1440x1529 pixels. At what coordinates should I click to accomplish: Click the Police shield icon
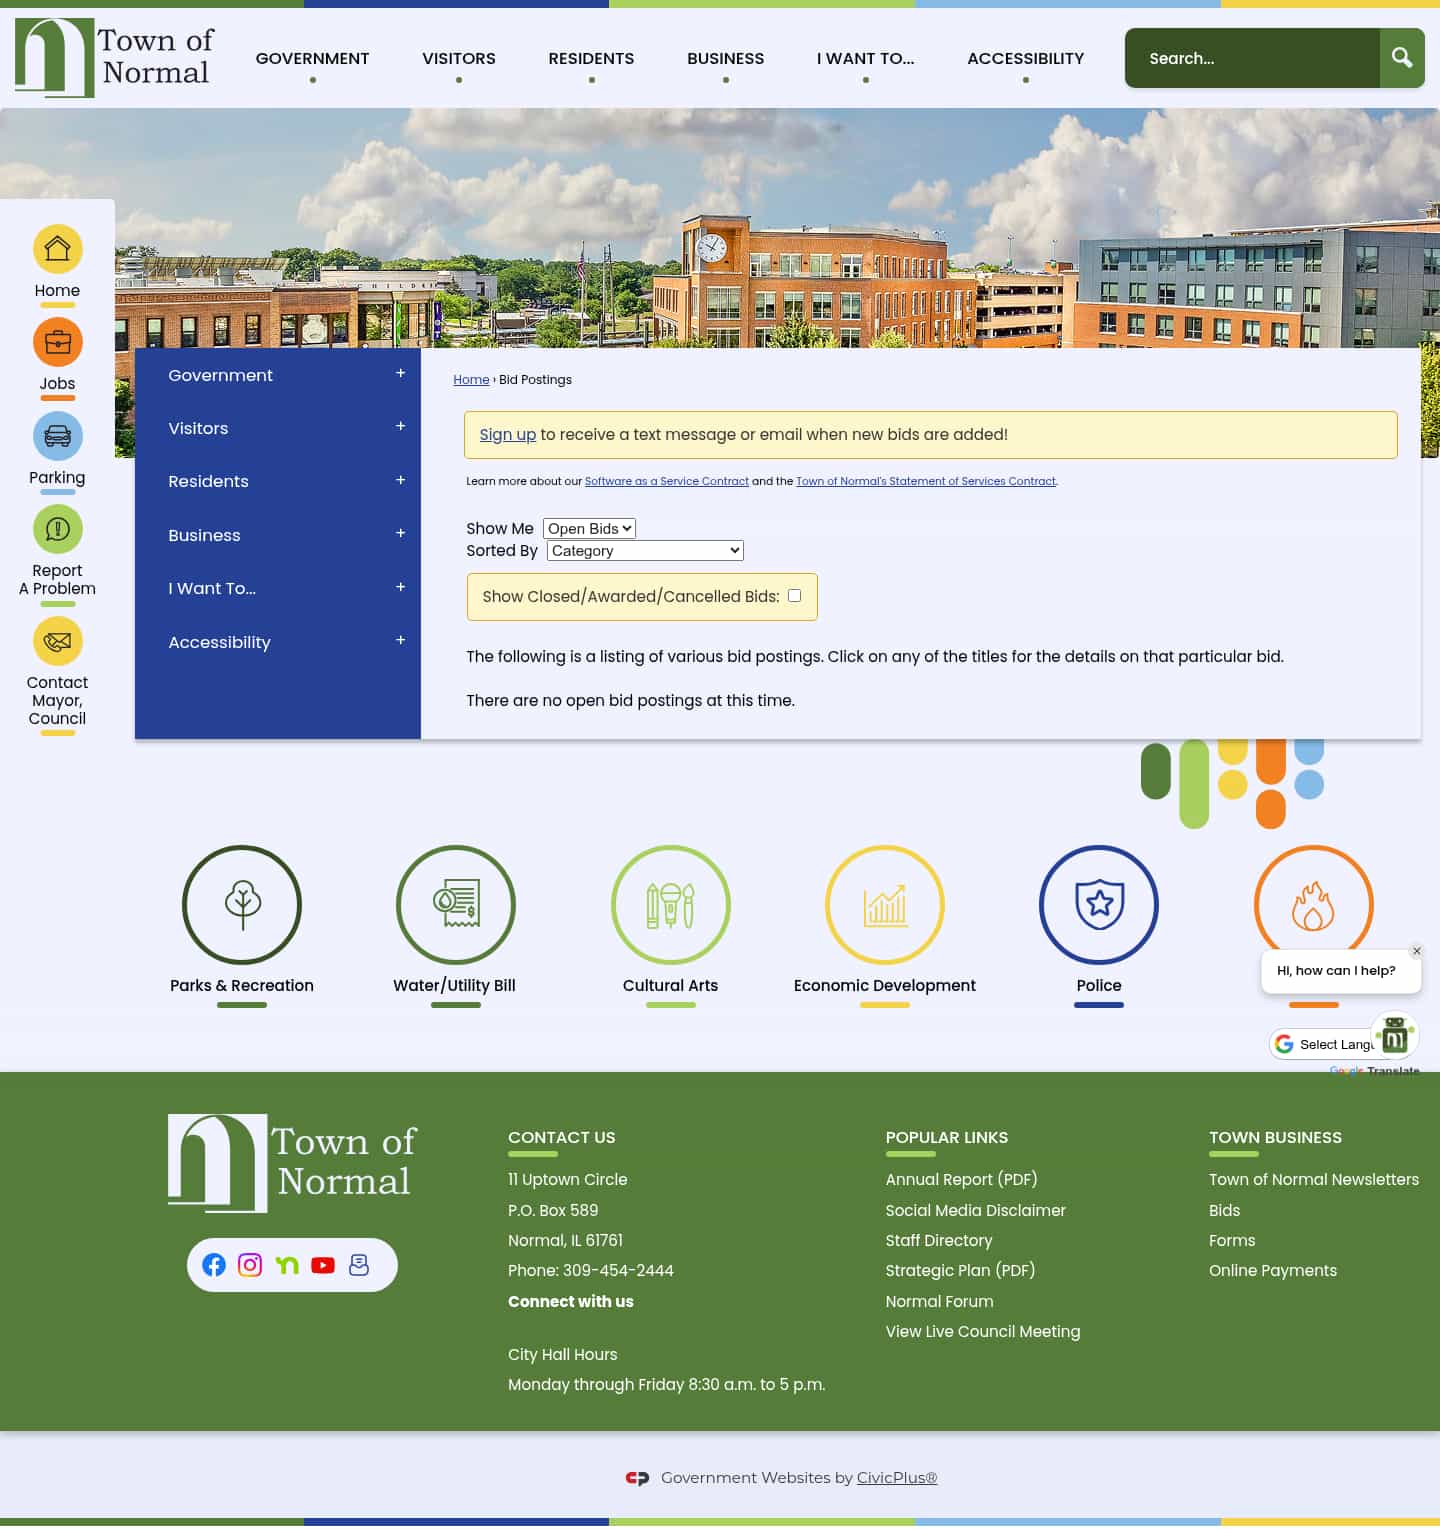pyautogui.click(x=1099, y=904)
